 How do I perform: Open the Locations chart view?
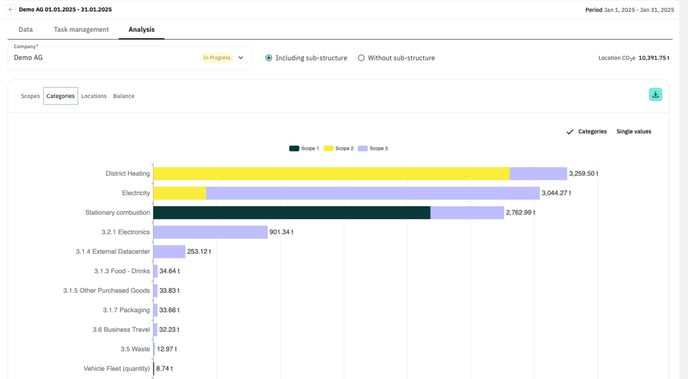coord(94,96)
